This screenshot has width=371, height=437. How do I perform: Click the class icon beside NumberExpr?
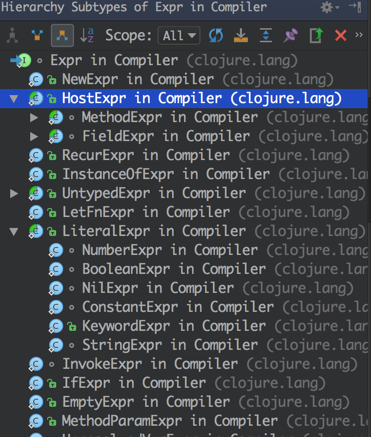tap(56, 251)
